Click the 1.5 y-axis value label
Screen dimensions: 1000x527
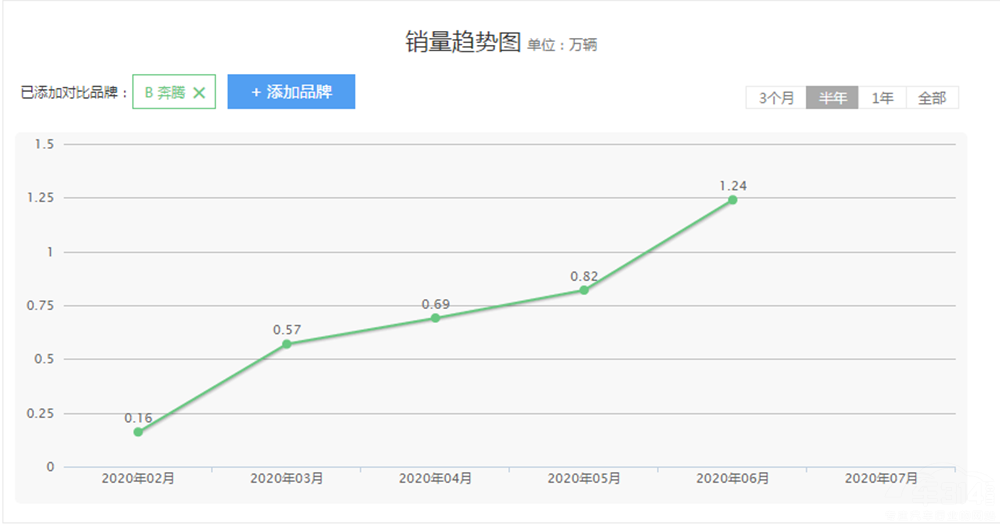pos(44,144)
